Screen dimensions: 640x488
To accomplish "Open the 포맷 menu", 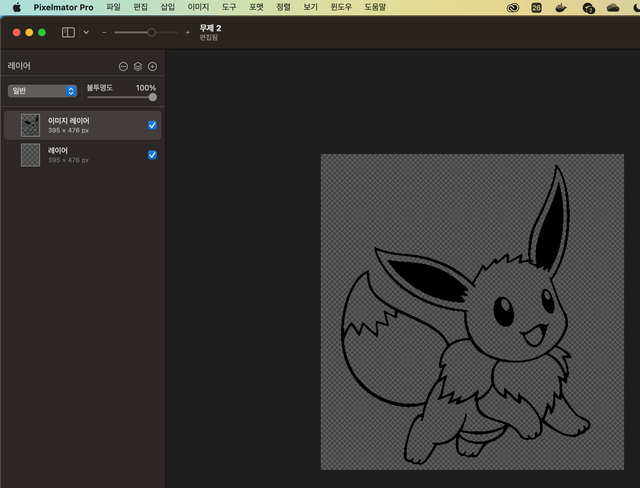I will click(256, 7).
